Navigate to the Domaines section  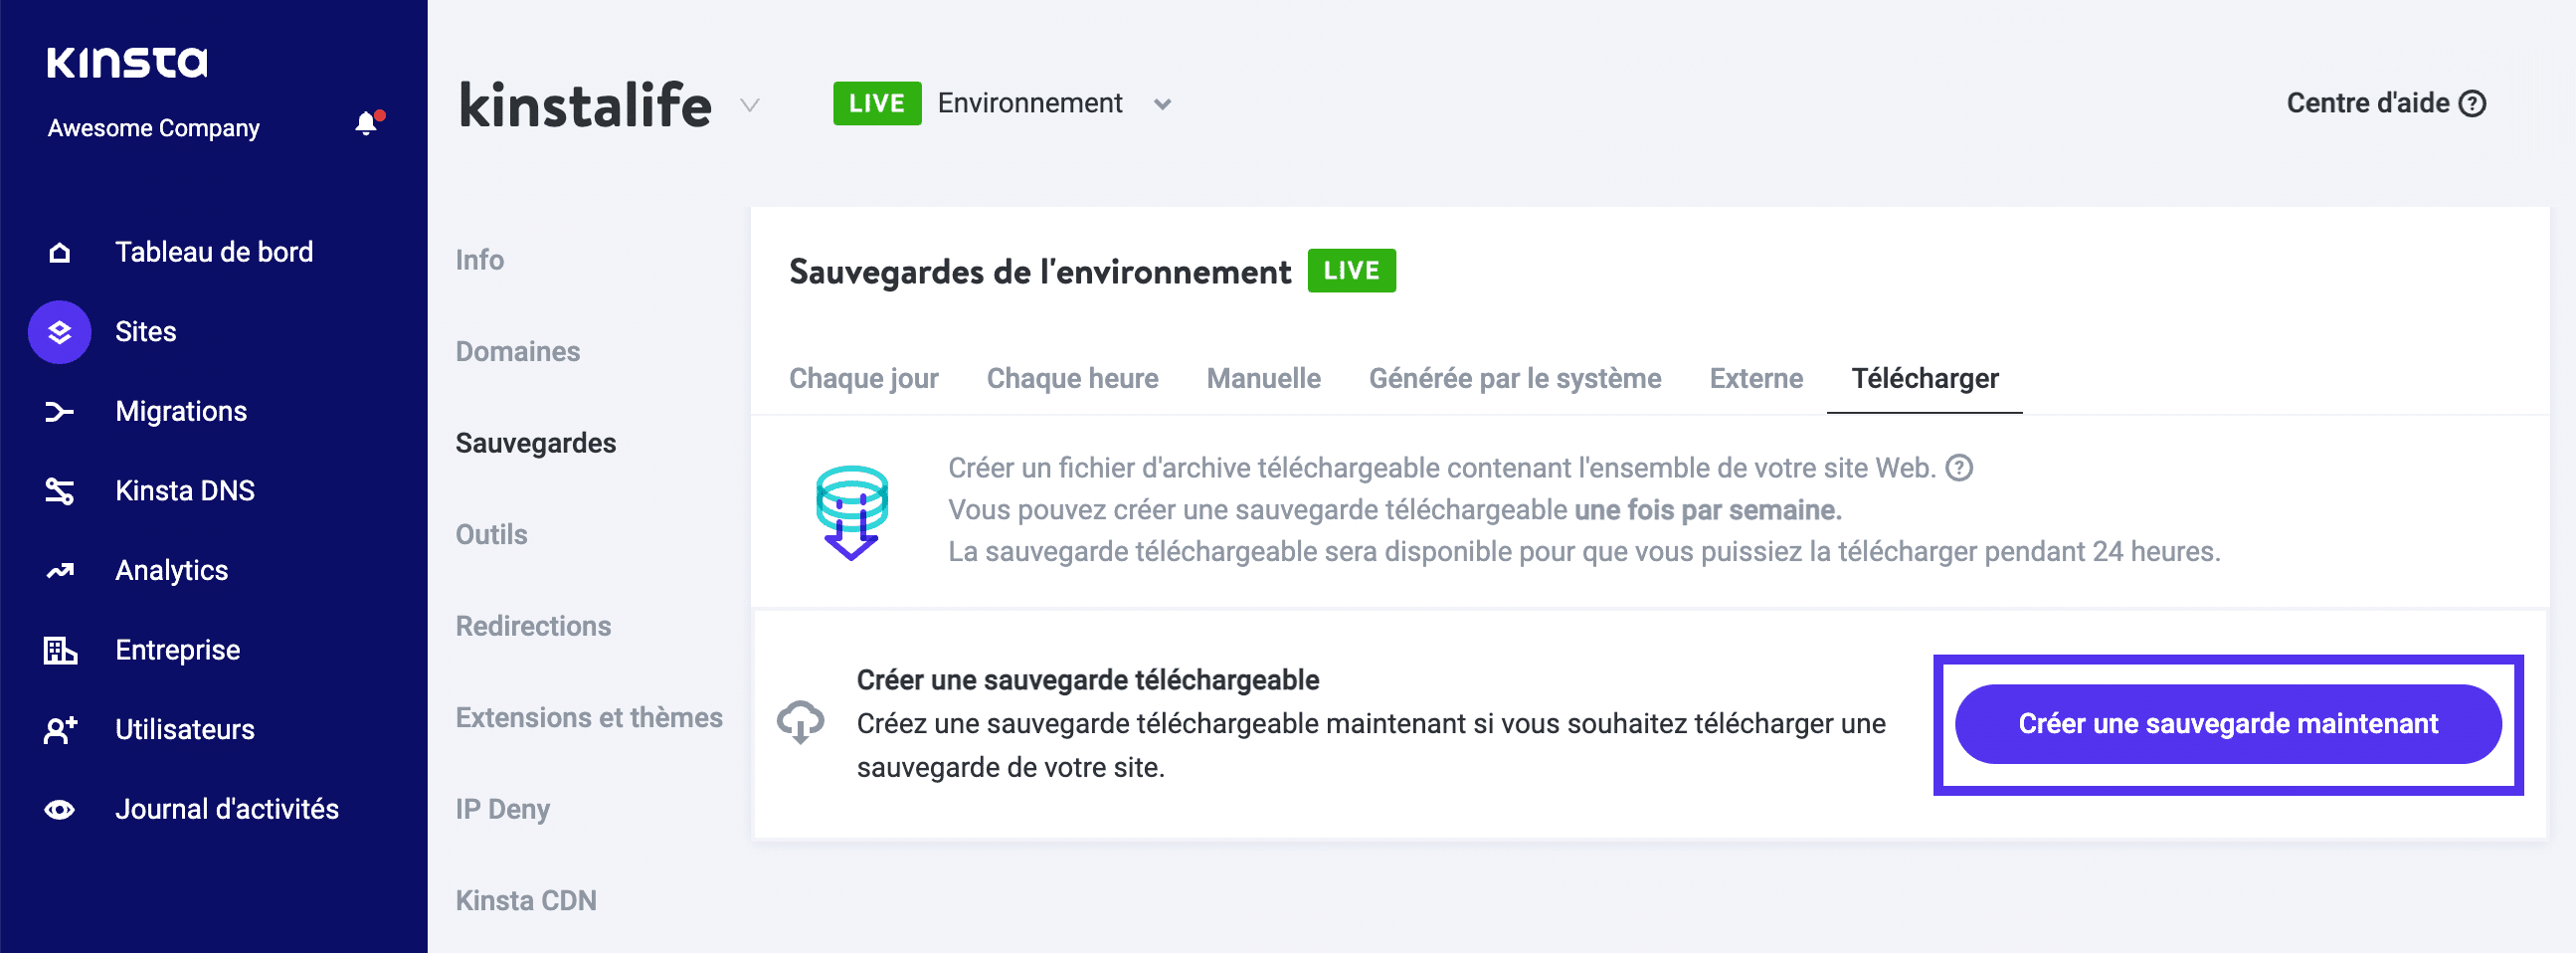[518, 351]
